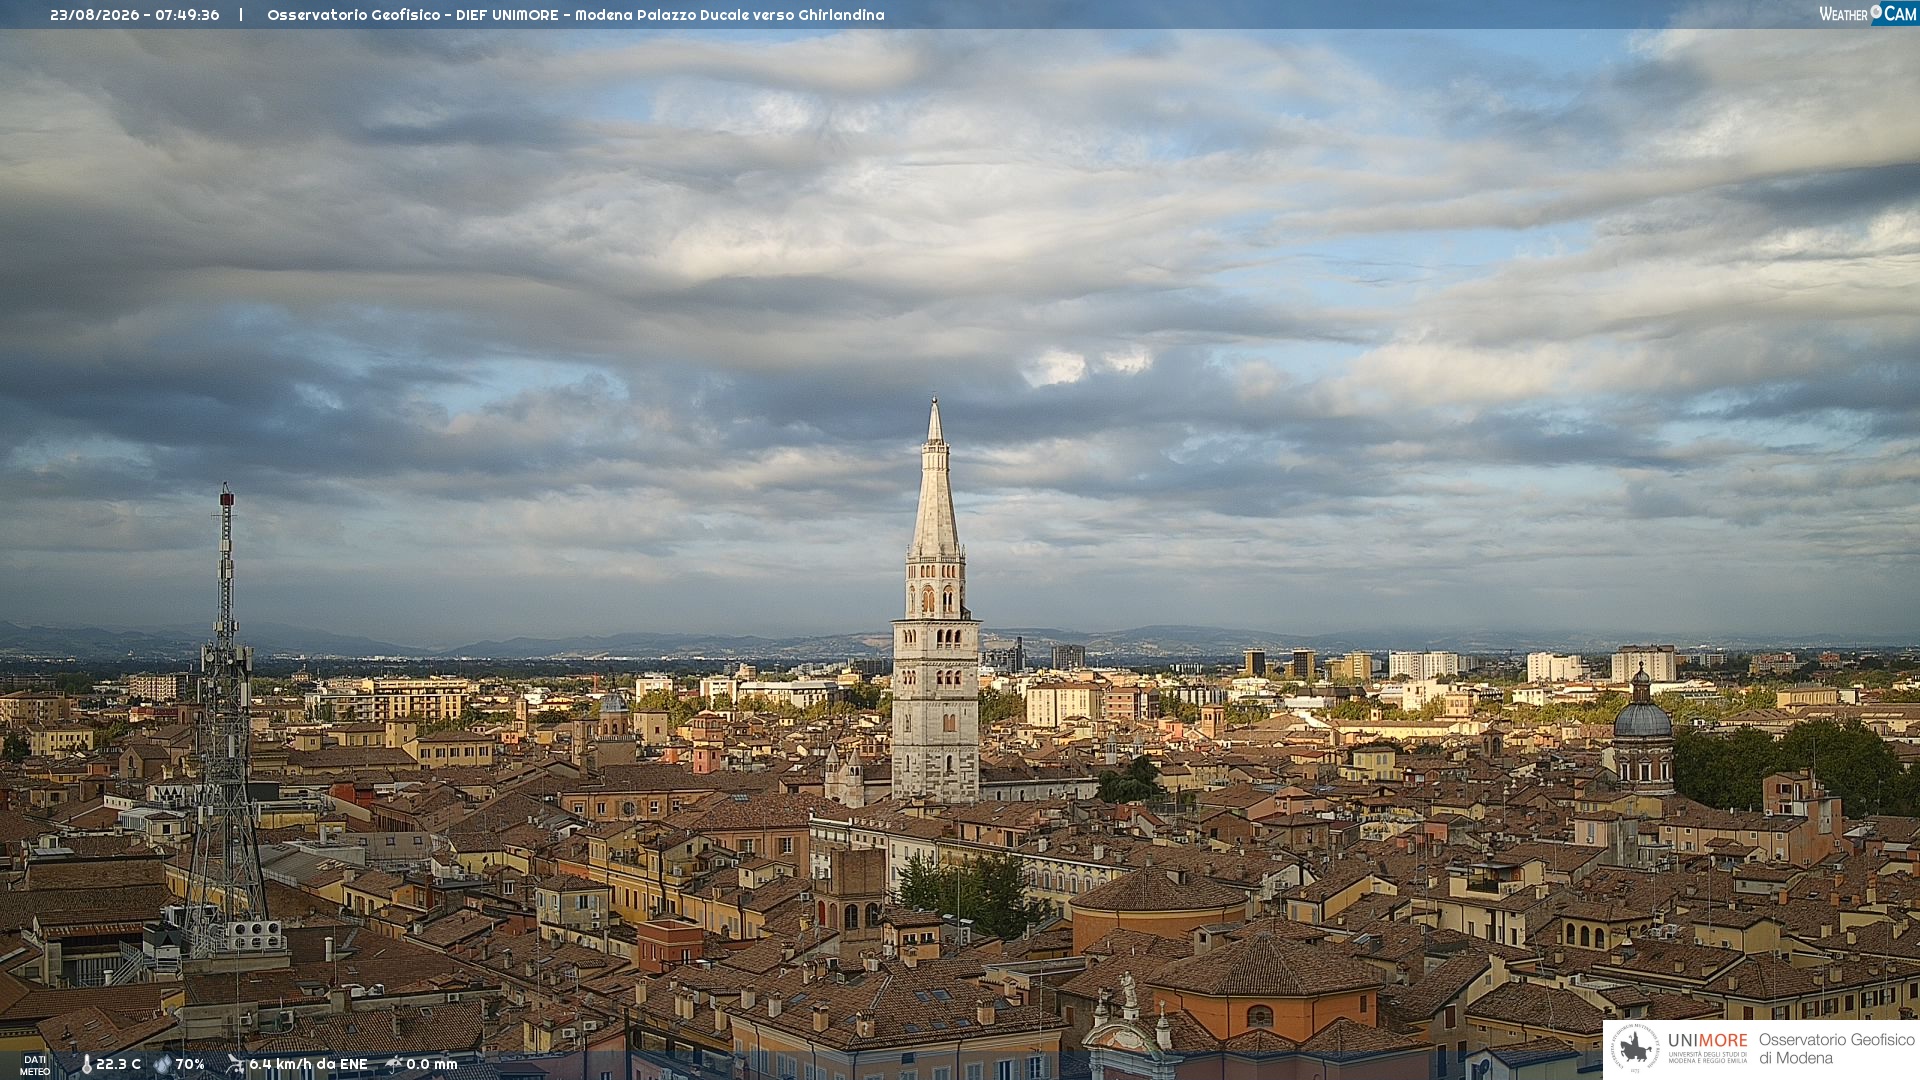Click the 70% humidity value

click(190, 1064)
